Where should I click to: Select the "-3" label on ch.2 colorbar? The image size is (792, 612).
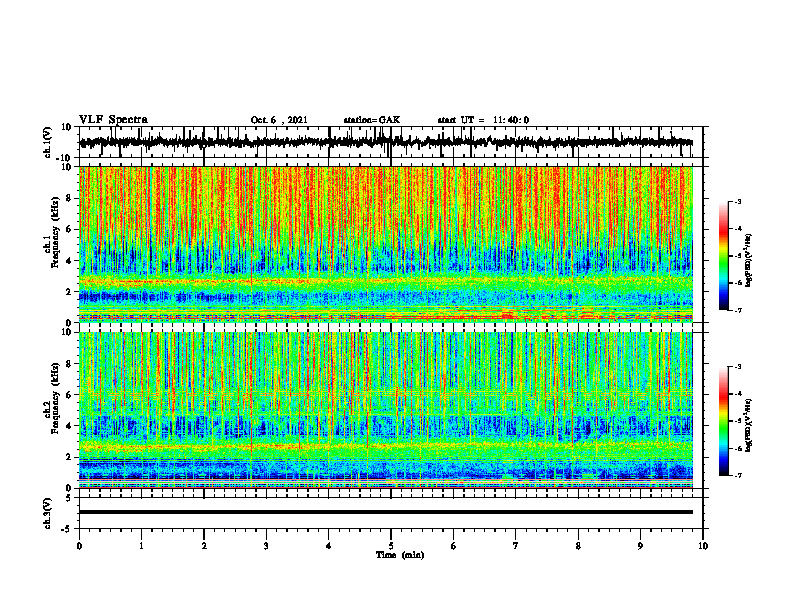pyautogui.click(x=738, y=367)
